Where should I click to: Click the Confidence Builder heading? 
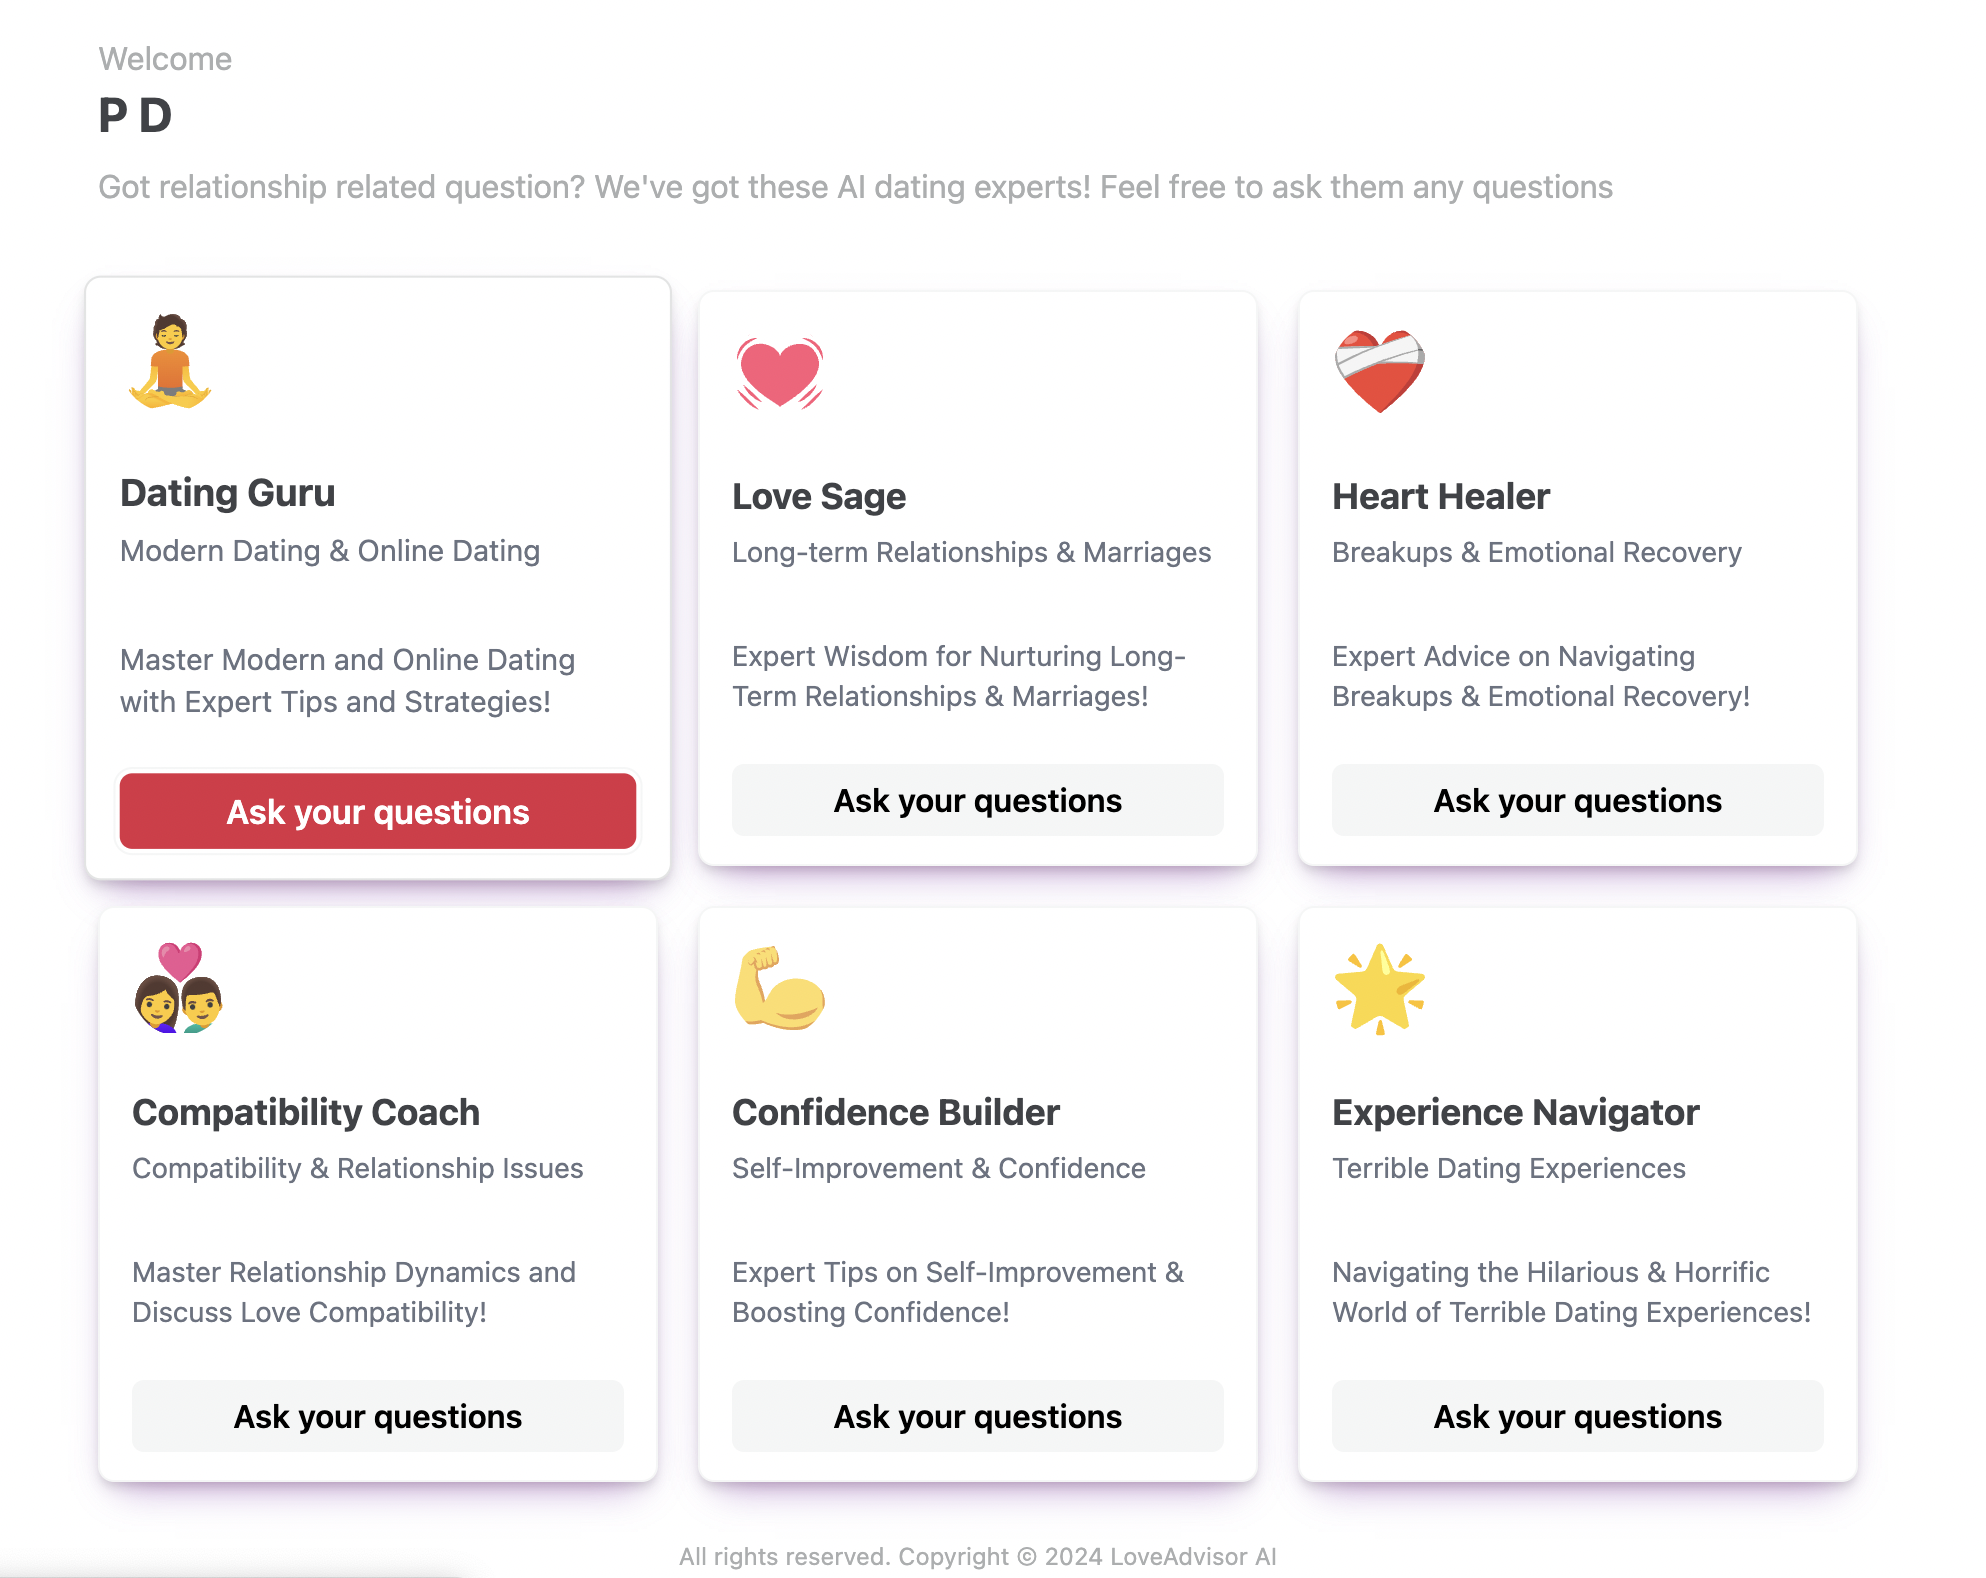tap(896, 1112)
